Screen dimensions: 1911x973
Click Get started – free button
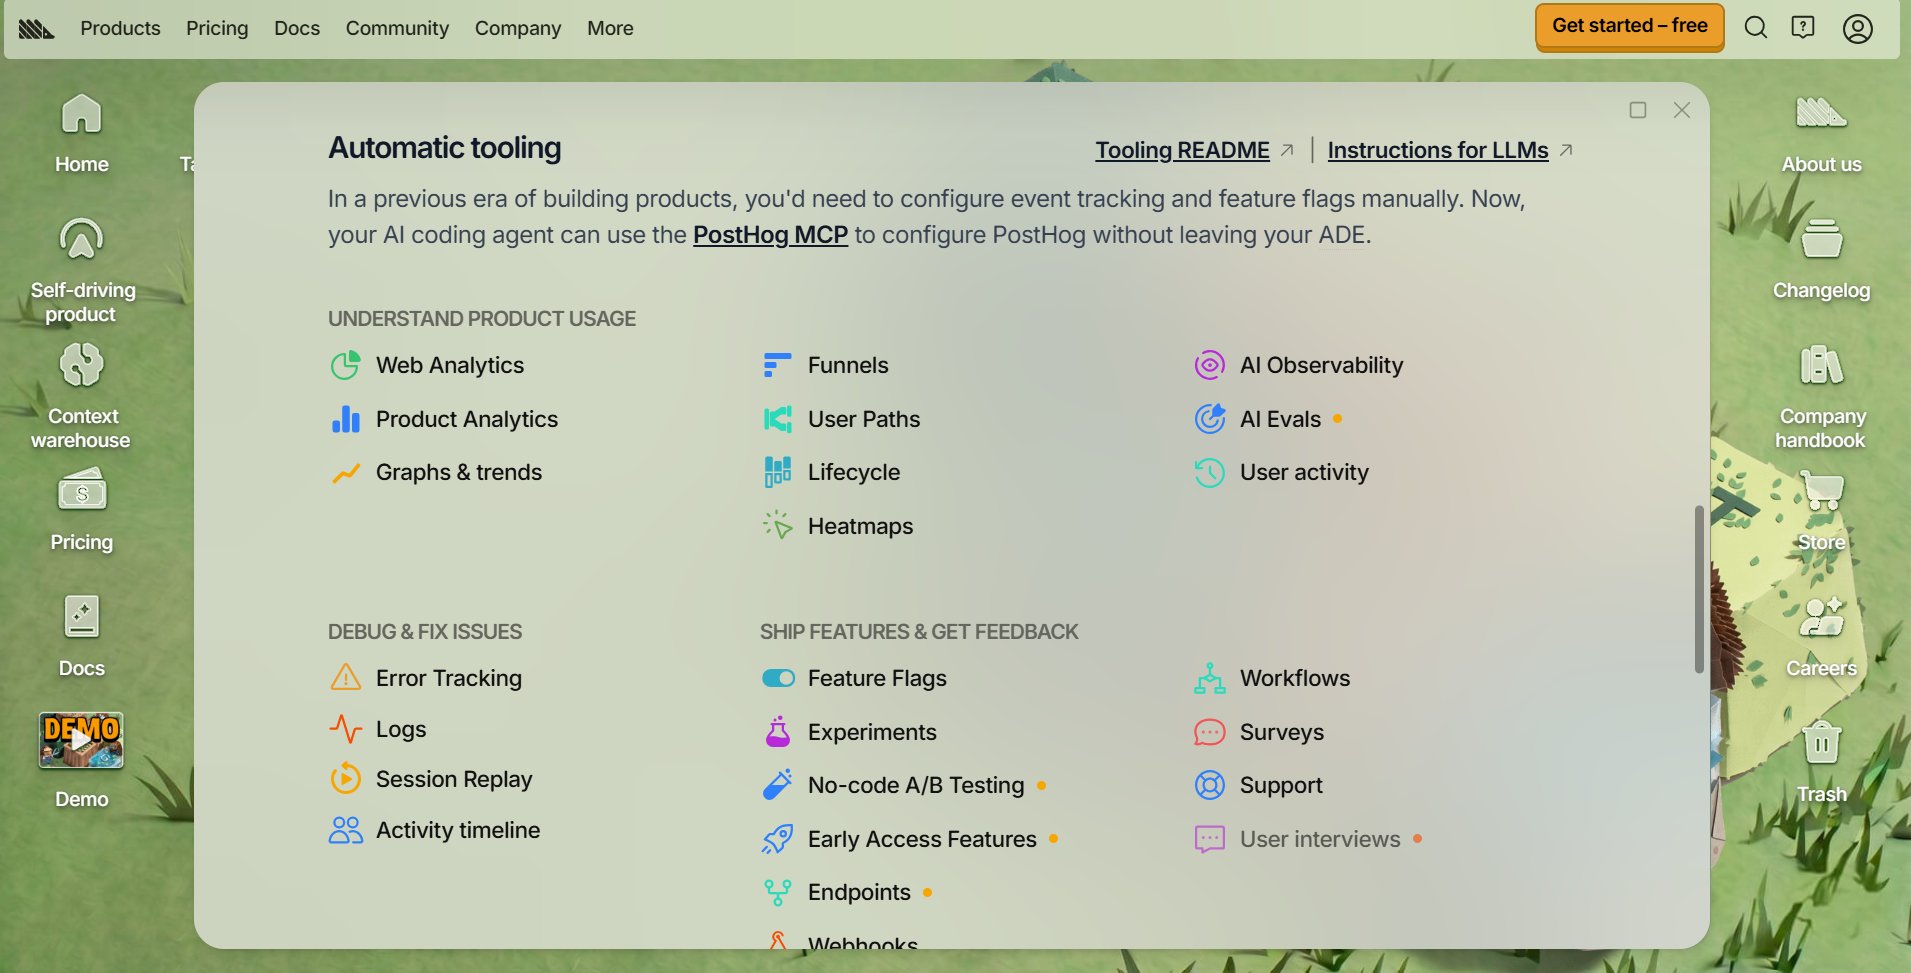[x=1630, y=26]
